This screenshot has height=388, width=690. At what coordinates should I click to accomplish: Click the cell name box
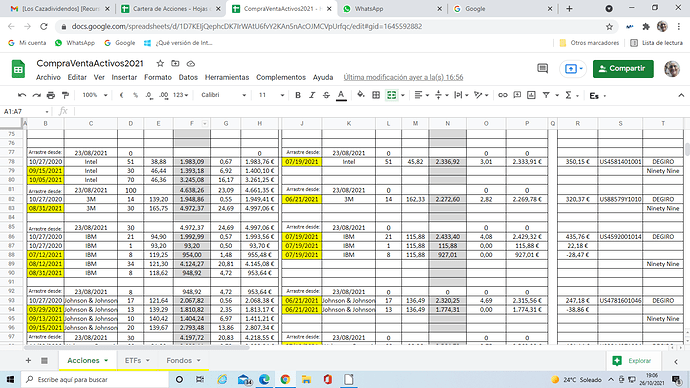[26, 111]
